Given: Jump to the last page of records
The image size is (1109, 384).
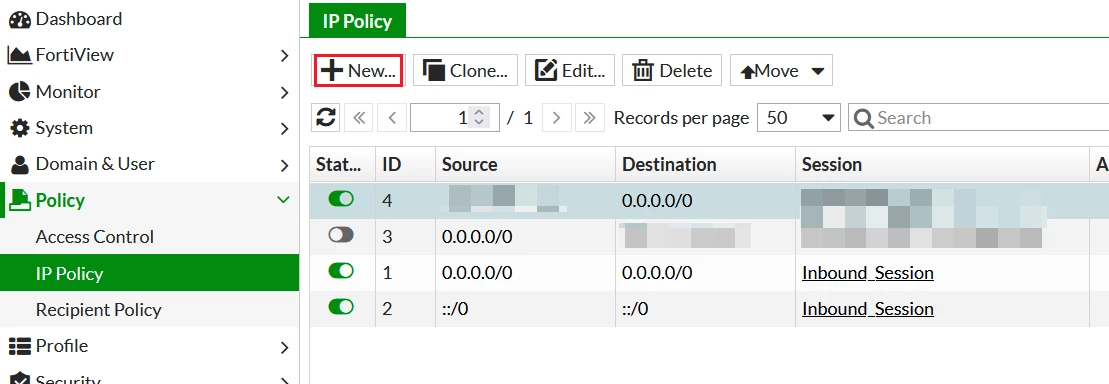Looking at the screenshot, I should point(590,117).
